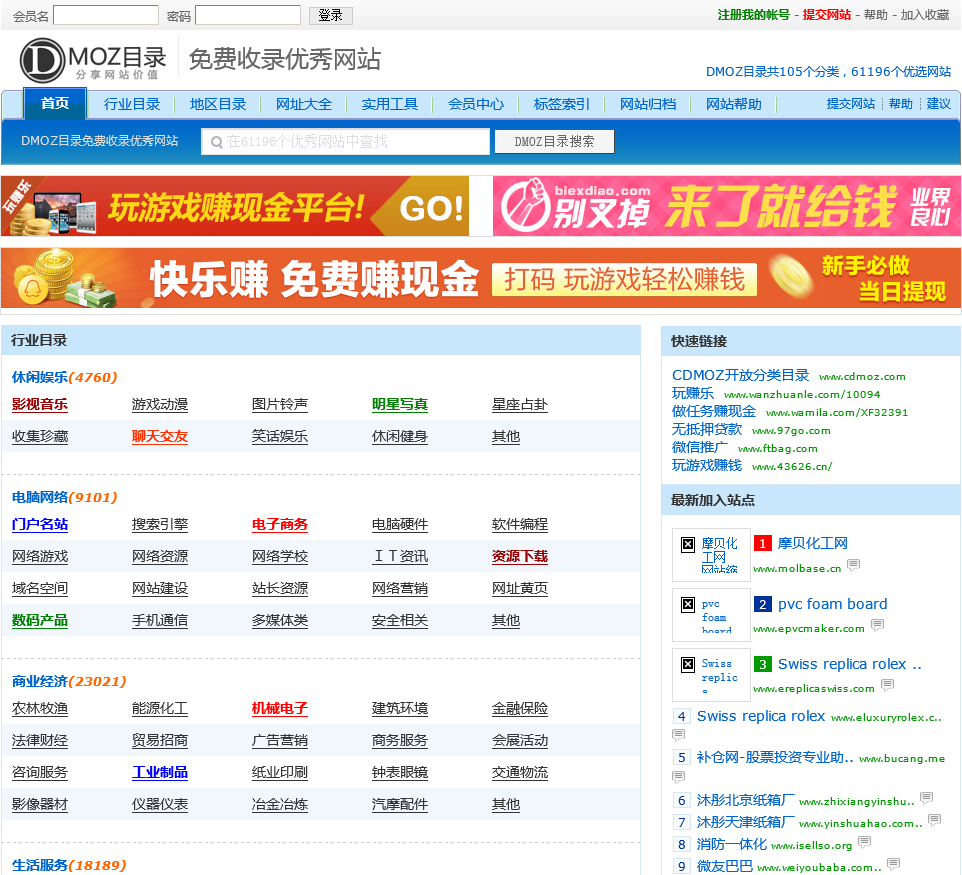Open comment bubble icon next to www.epvcmaker.com
962x875 pixels.
[x=877, y=625]
